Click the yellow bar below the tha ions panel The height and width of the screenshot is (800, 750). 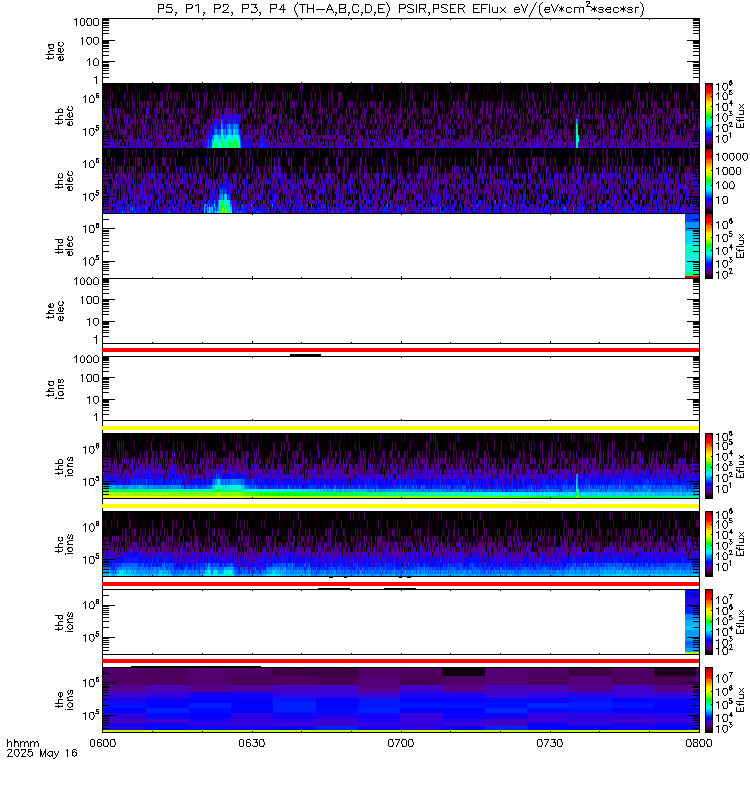[401, 428]
